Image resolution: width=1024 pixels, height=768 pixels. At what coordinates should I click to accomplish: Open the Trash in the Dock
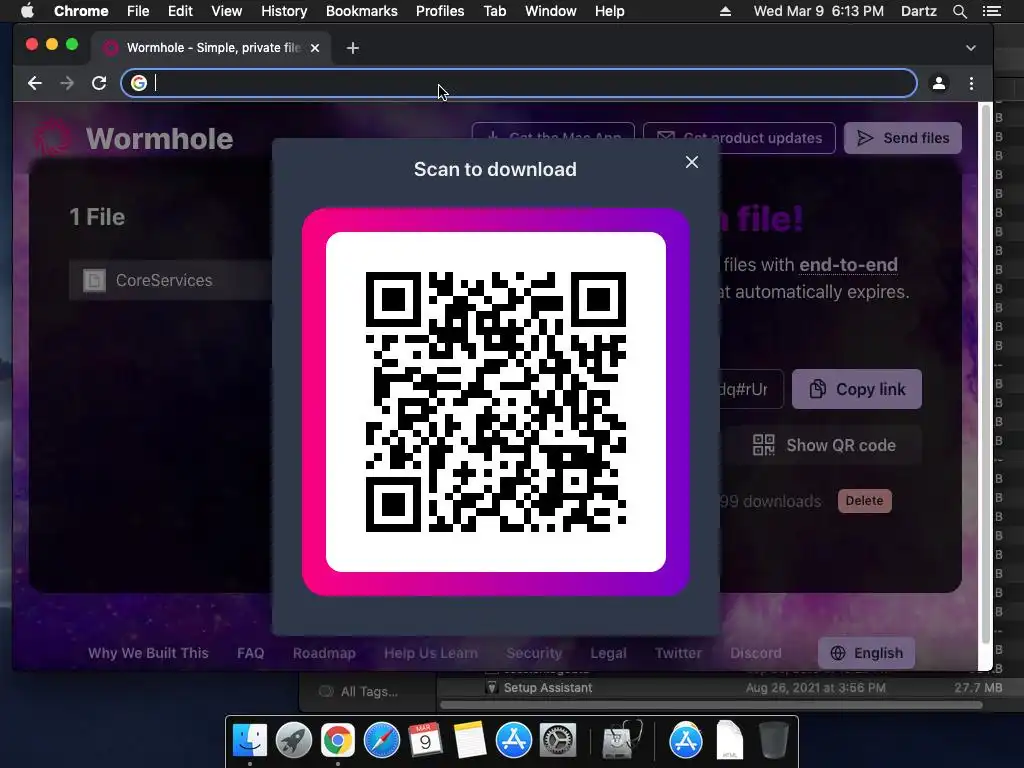[x=773, y=740]
